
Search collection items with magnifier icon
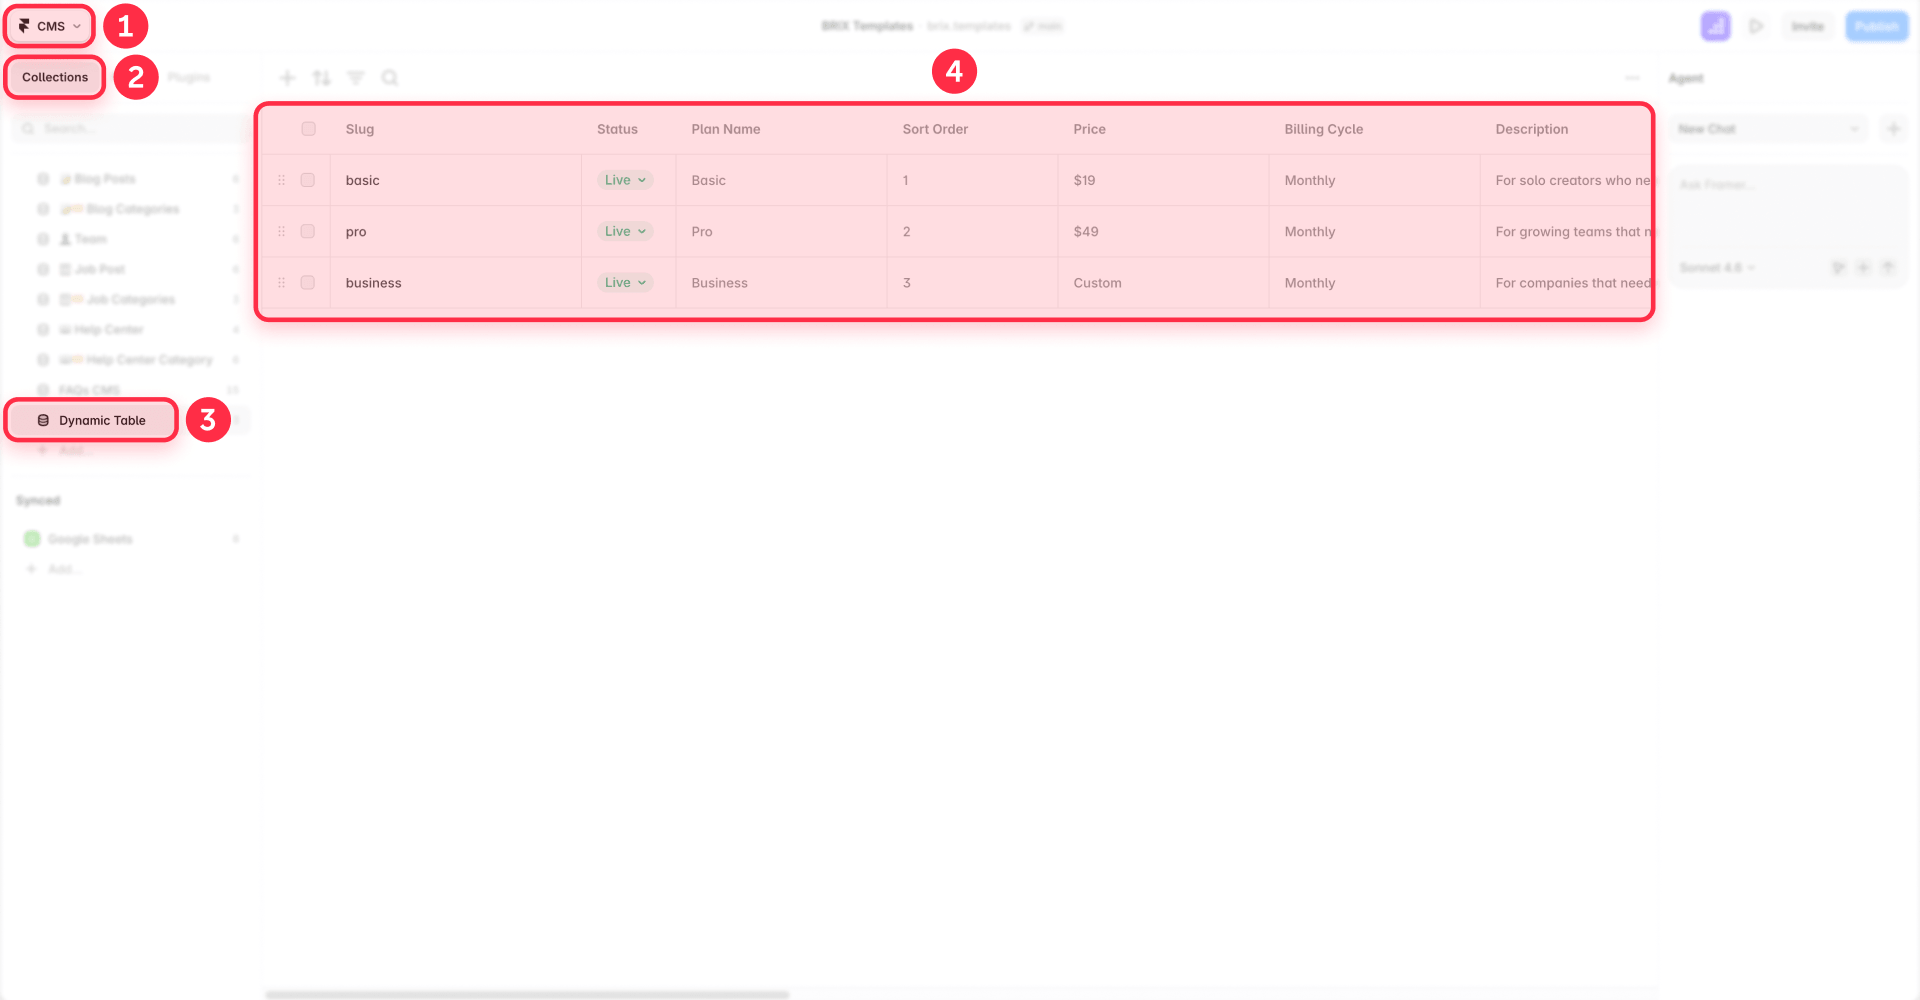pyautogui.click(x=390, y=78)
